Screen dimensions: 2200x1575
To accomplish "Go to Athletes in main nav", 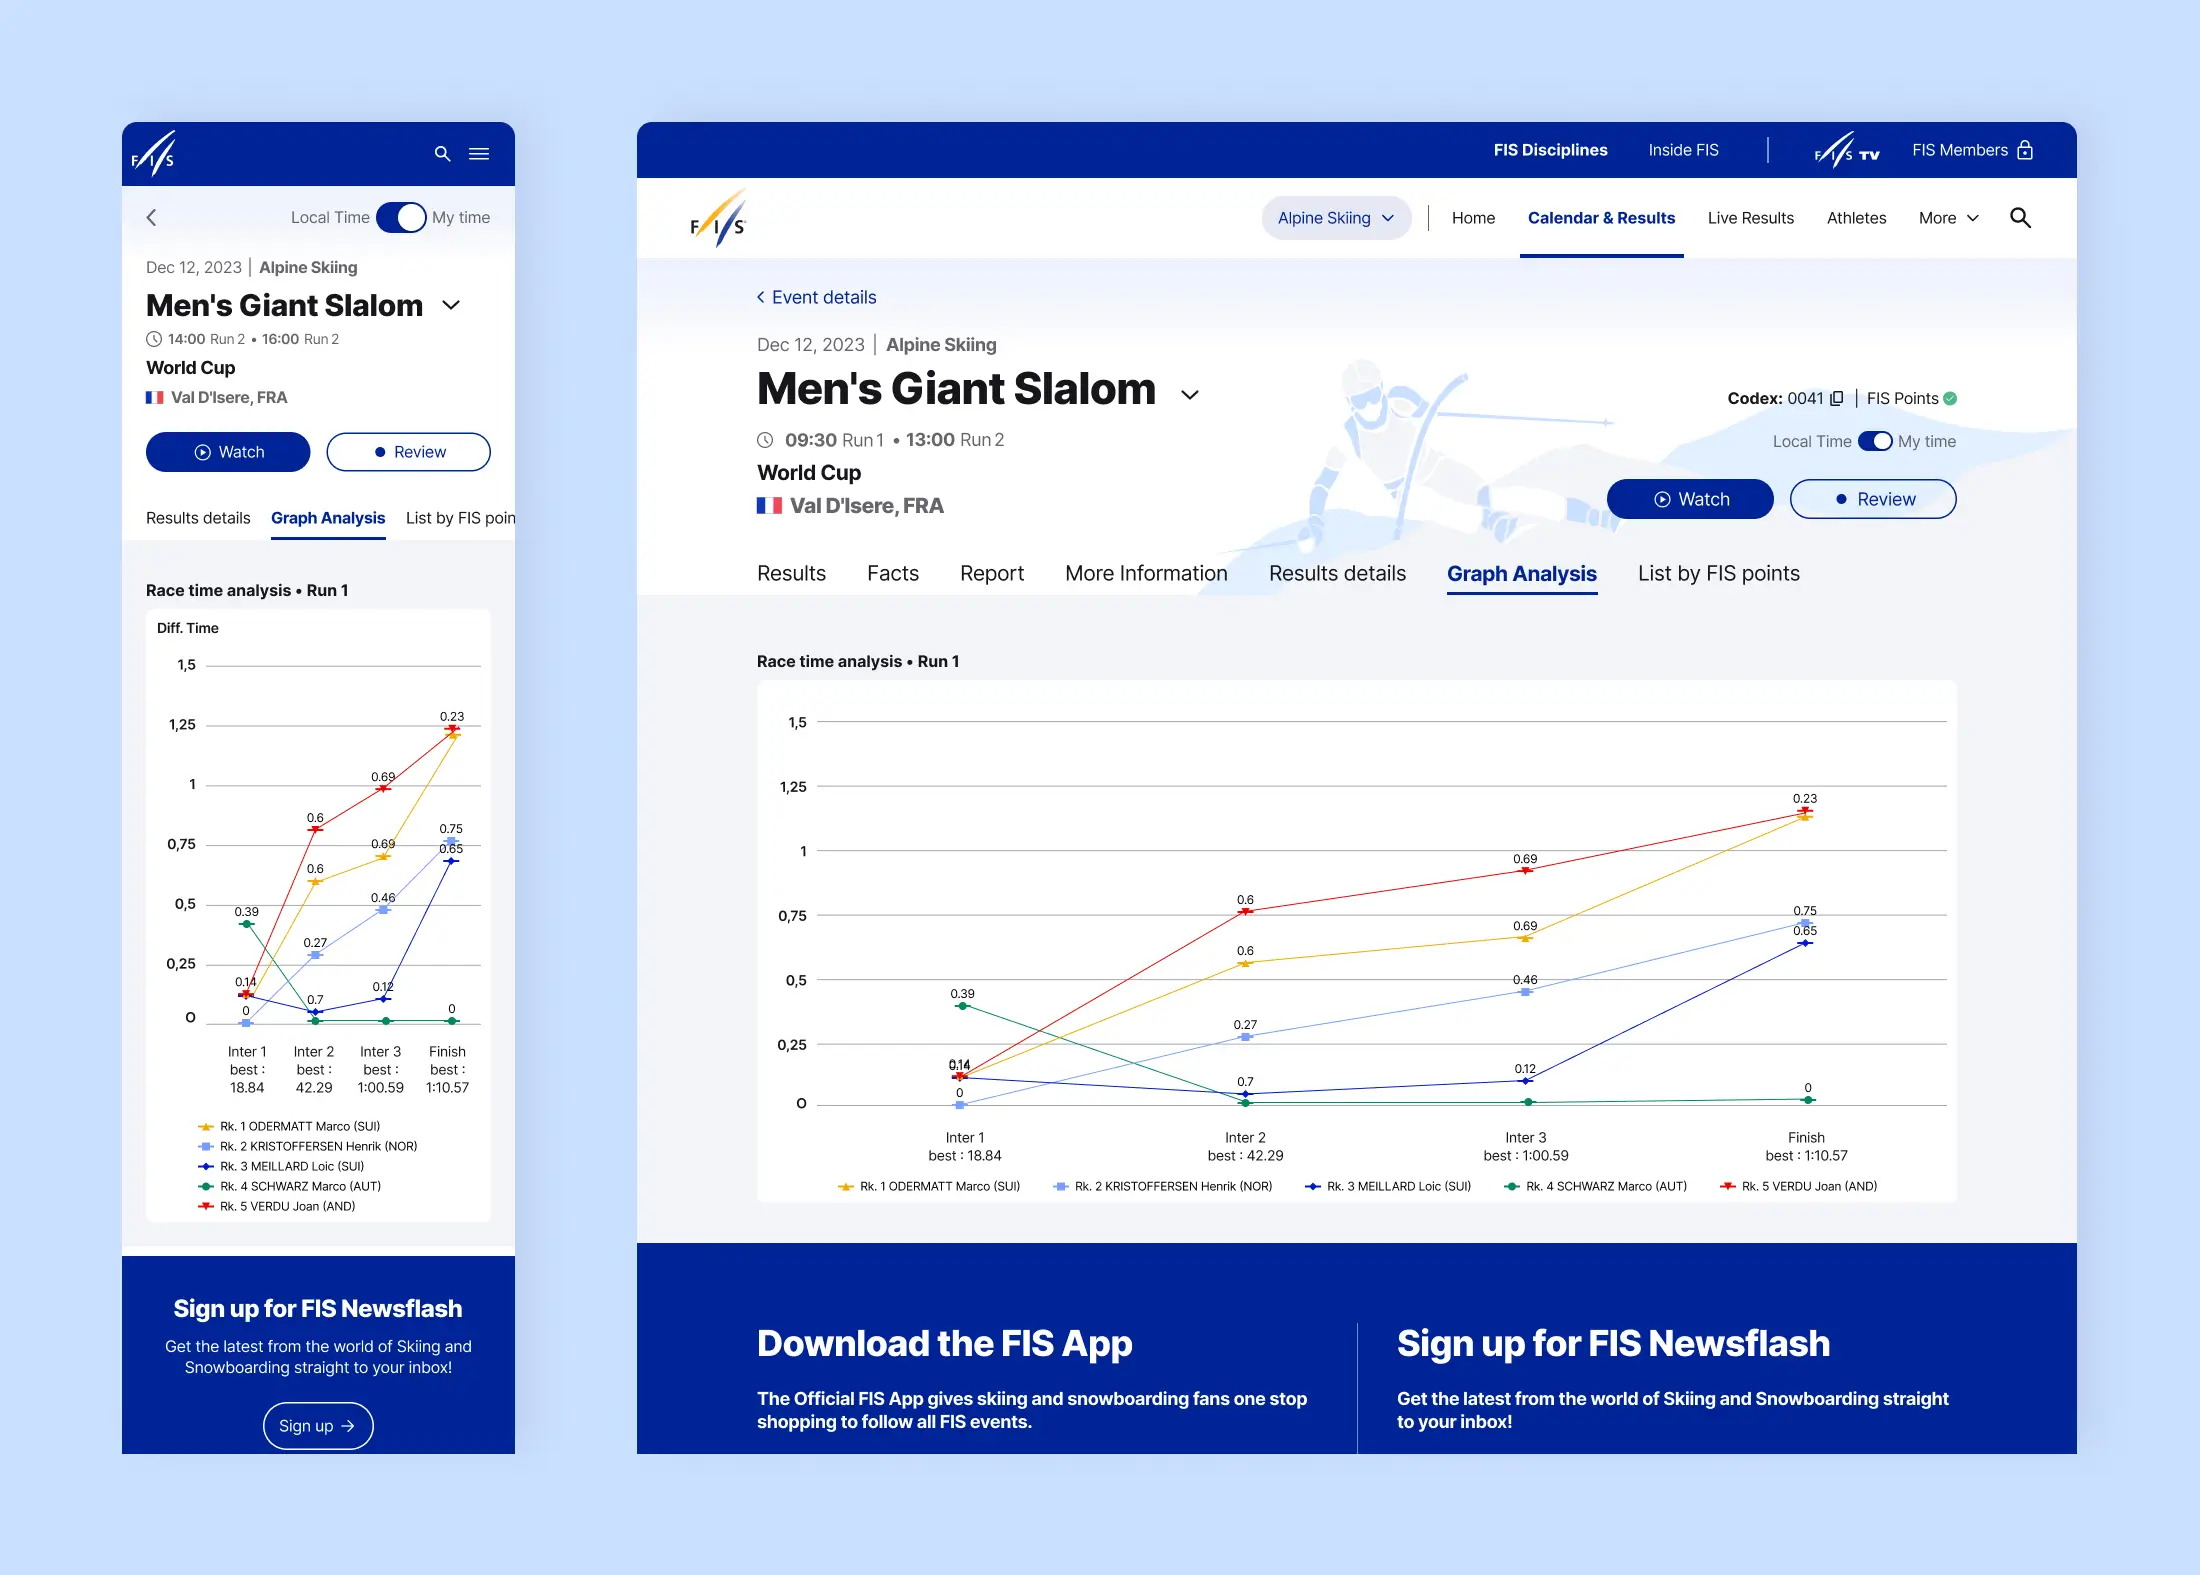I will click(x=1856, y=218).
